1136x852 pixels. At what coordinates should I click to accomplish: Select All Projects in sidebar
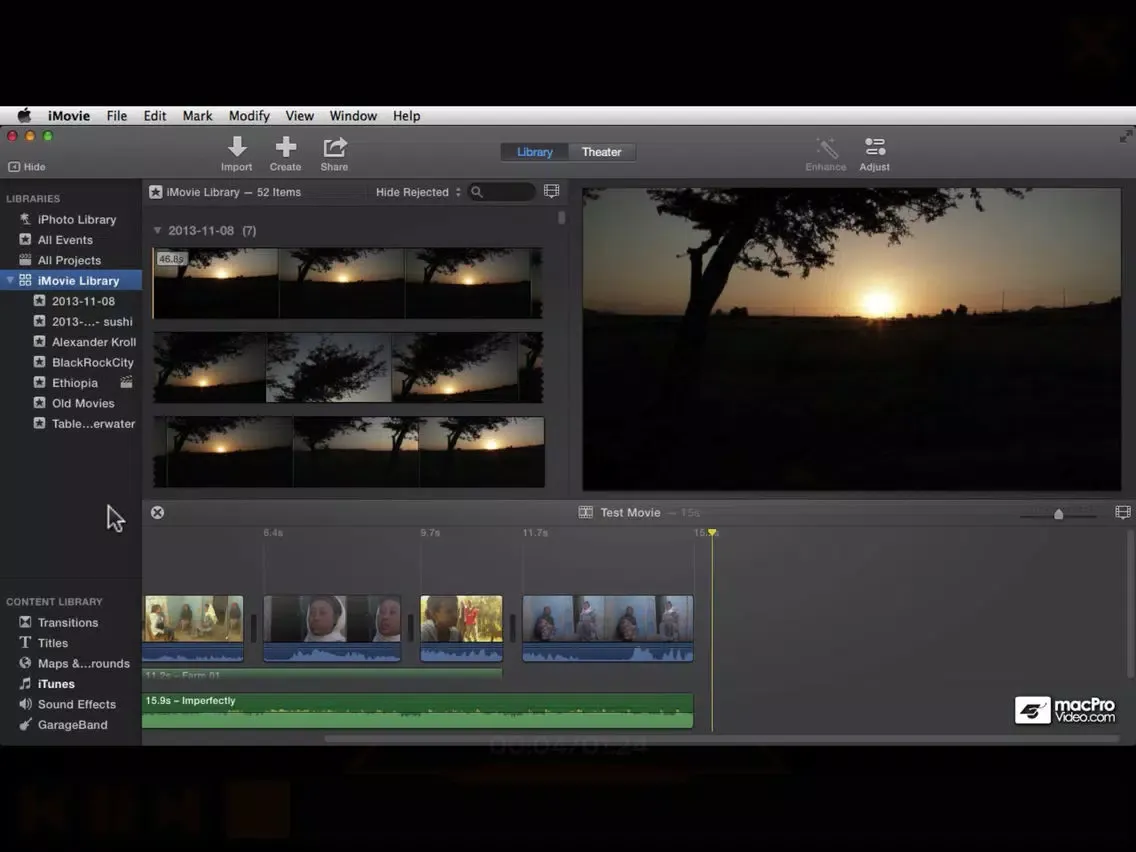tap(71, 260)
